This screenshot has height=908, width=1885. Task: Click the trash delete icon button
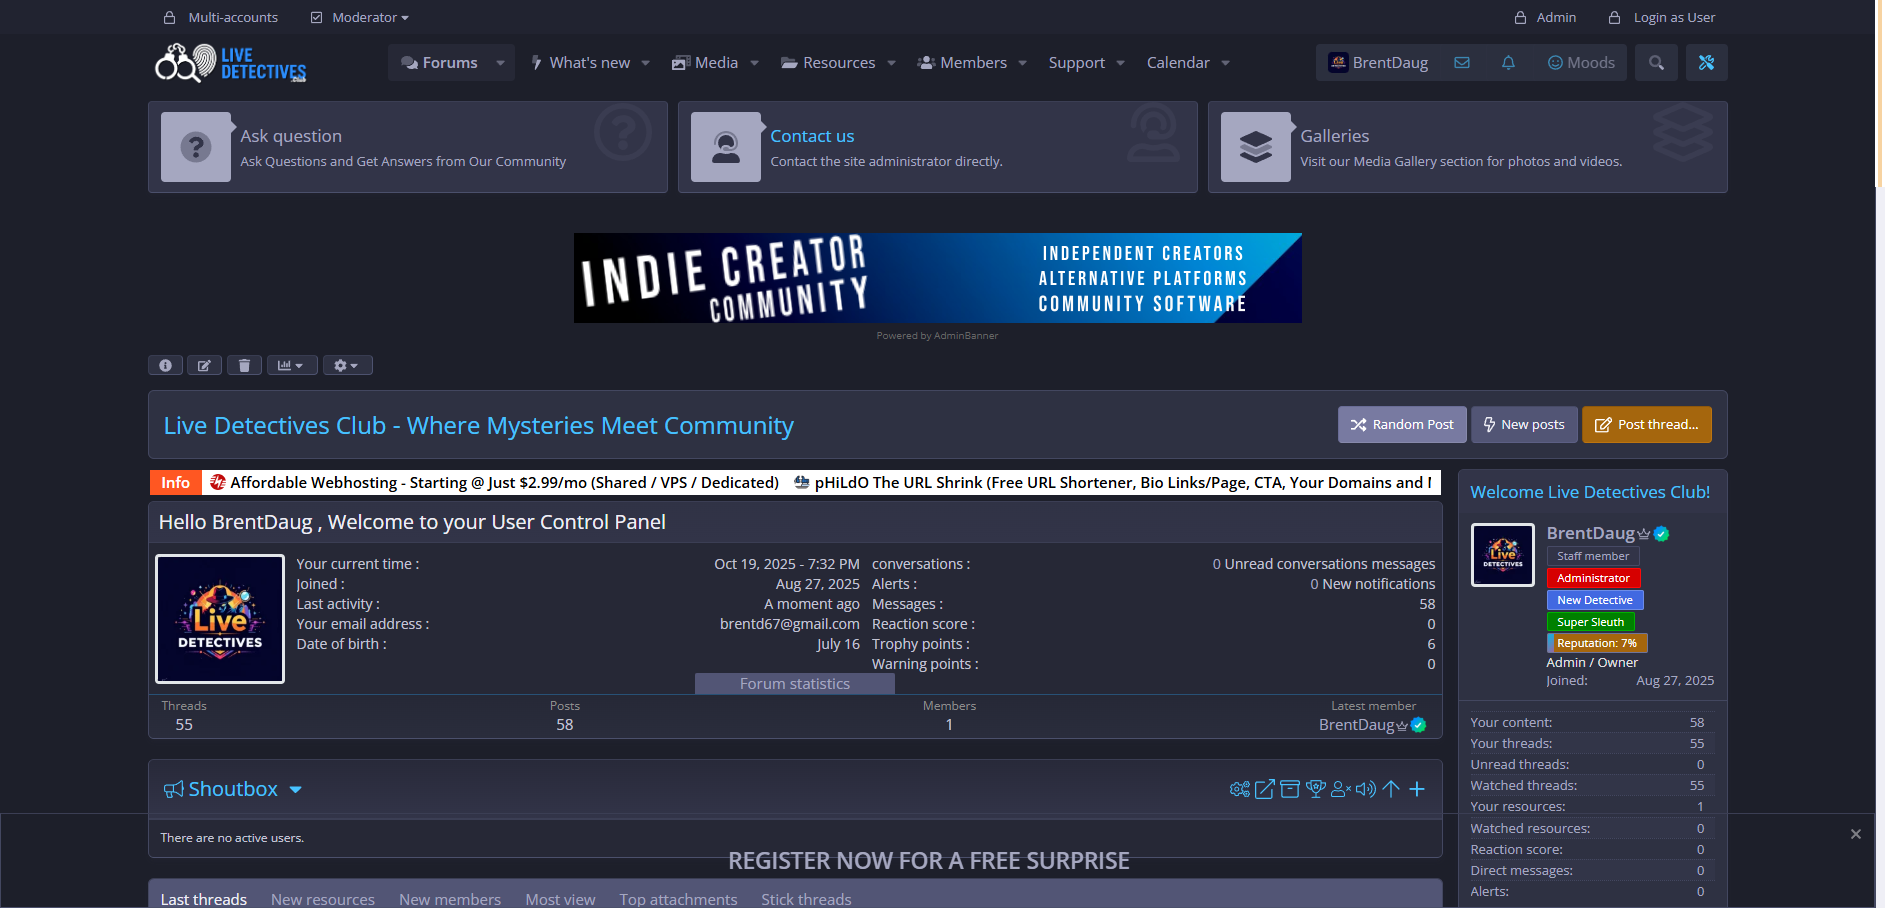tap(244, 365)
